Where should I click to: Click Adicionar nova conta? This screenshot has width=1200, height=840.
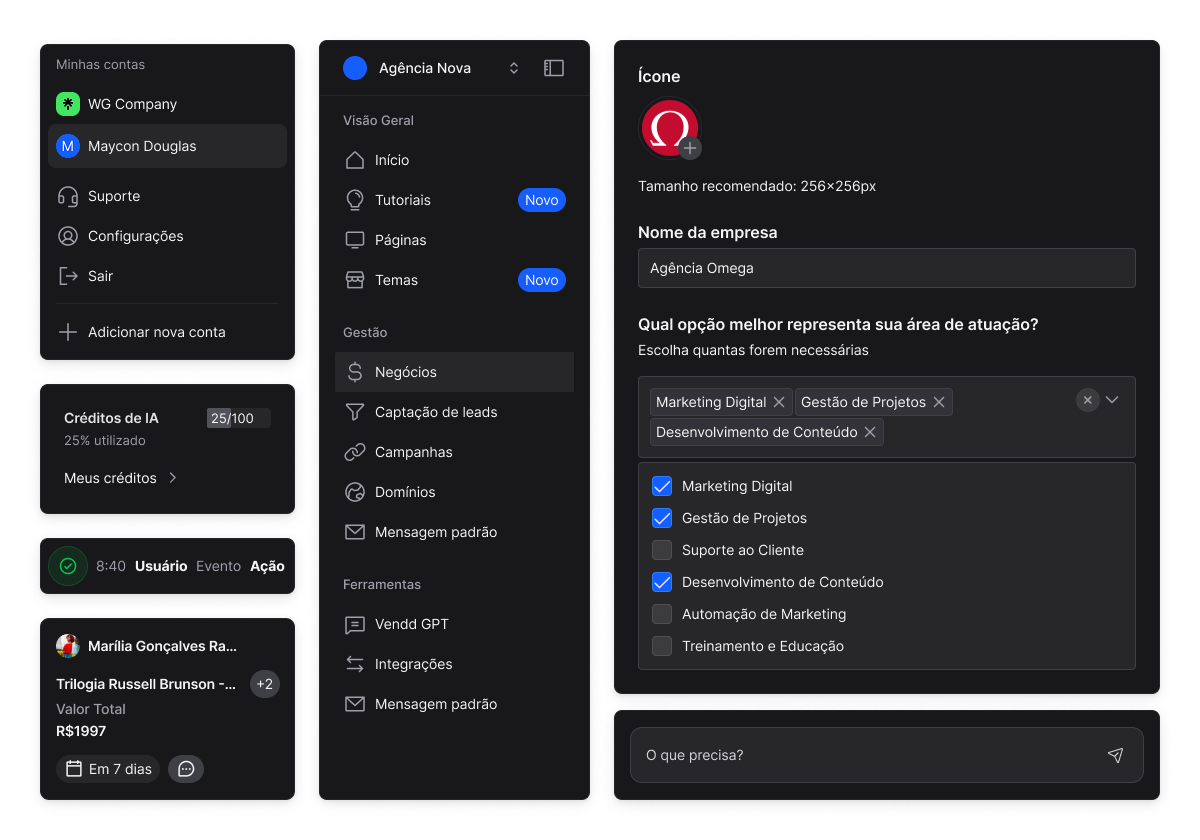pos(156,332)
